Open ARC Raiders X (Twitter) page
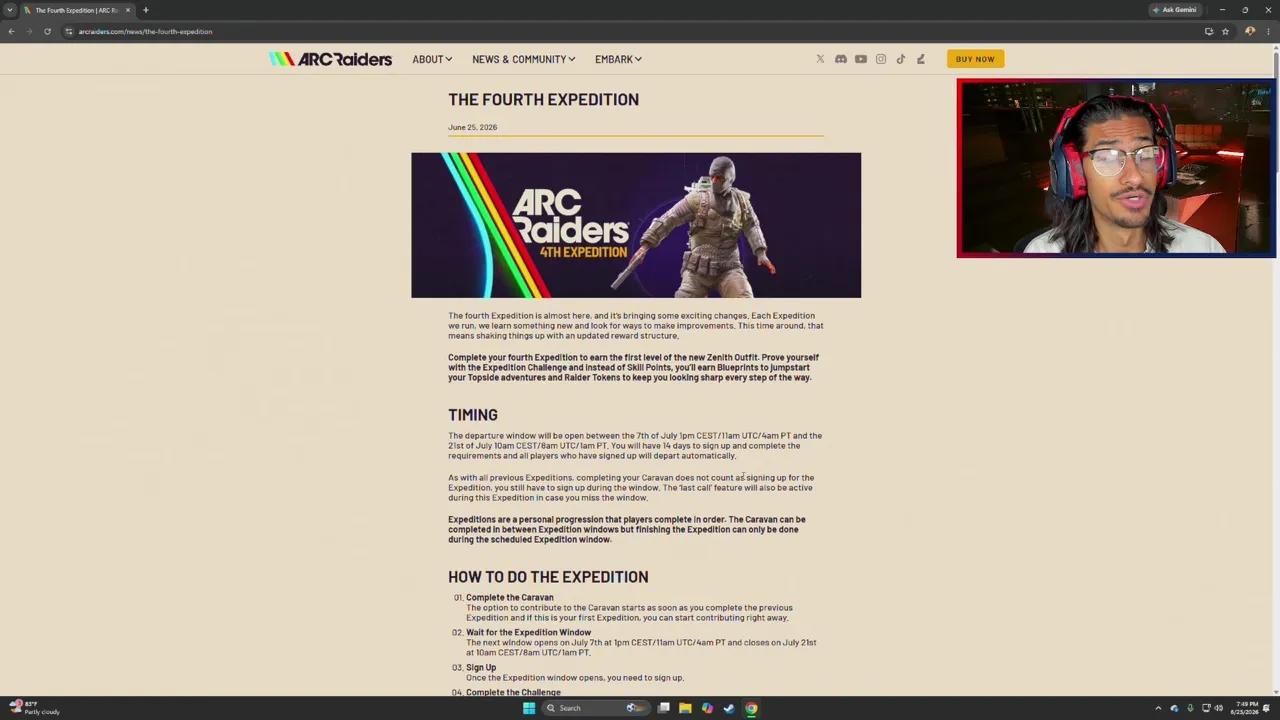This screenshot has width=1280, height=720. coord(820,59)
